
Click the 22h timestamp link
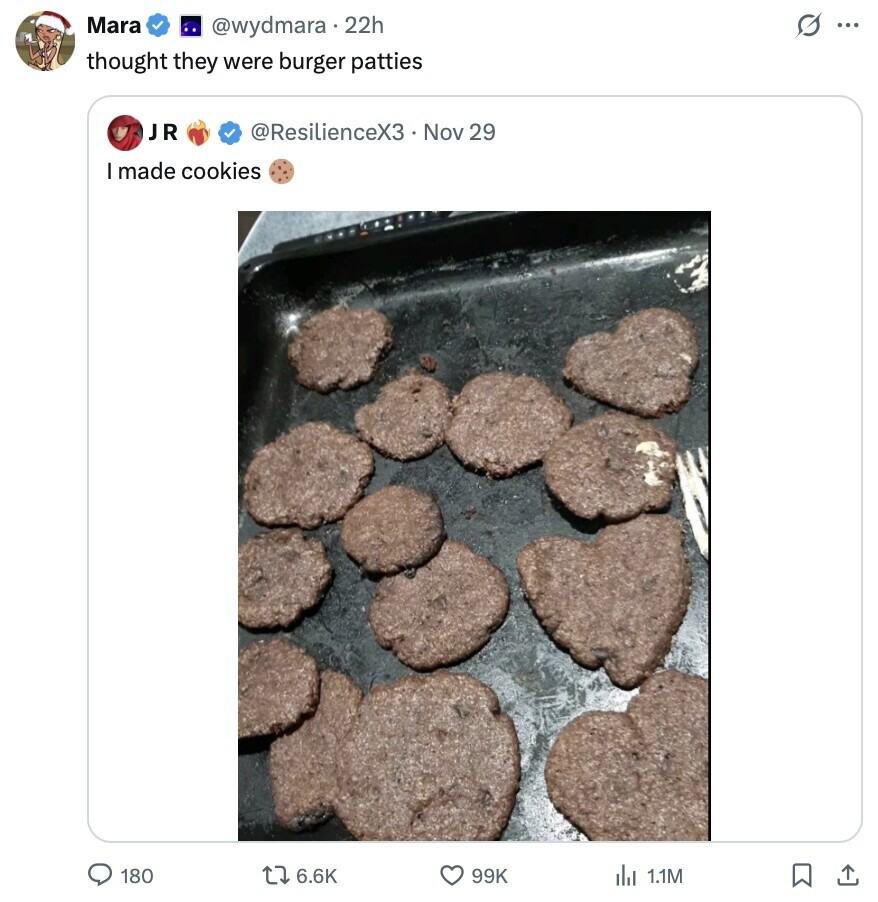[x=363, y=25]
